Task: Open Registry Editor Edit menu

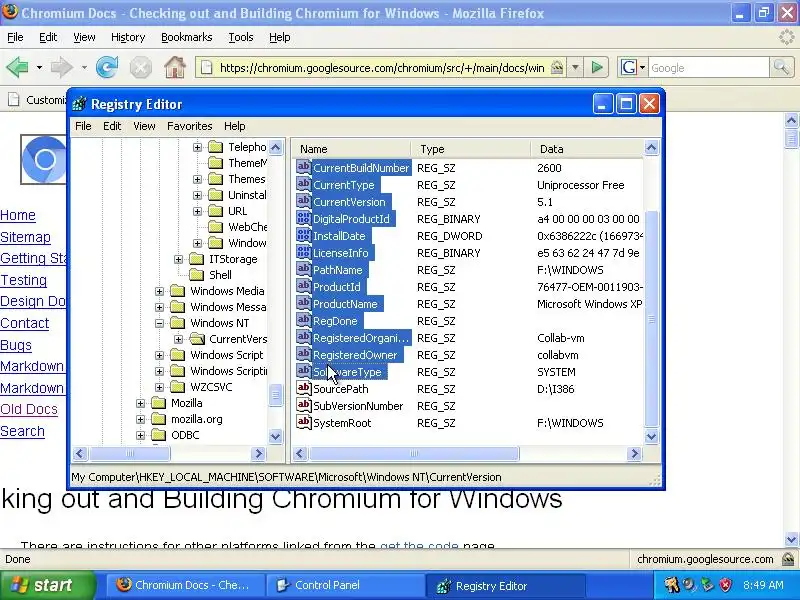Action: tap(112, 126)
